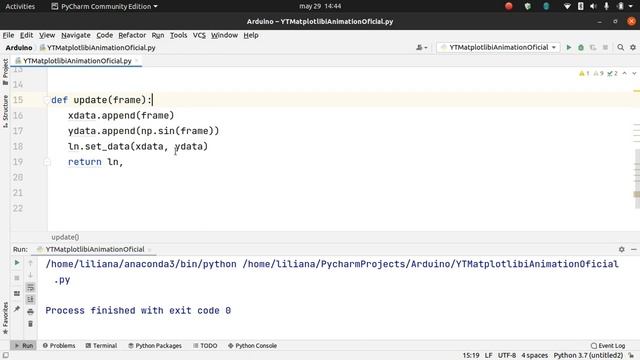This screenshot has height=360, width=640.
Task: Open the Refactor menu
Action: tap(132, 35)
